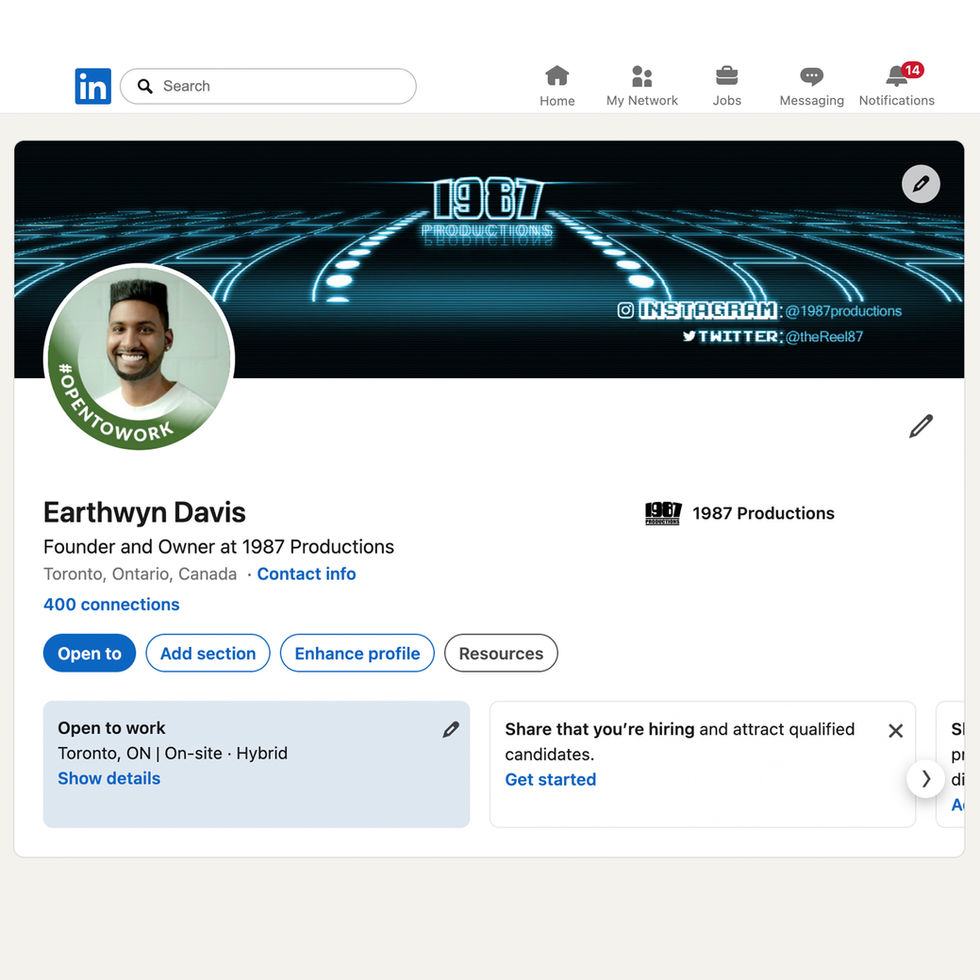The width and height of the screenshot is (980, 980).
Task: Click the Earthwyn Davis name heading
Action: (x=144, y=512)
